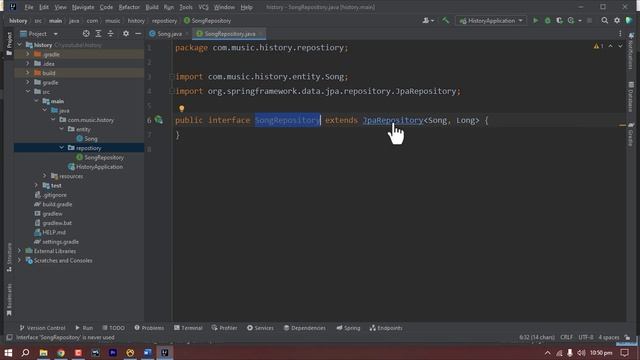This screenshot has height=360, width=640.
Task: Open the Services tool window
Action: click(x=260, y=328)
